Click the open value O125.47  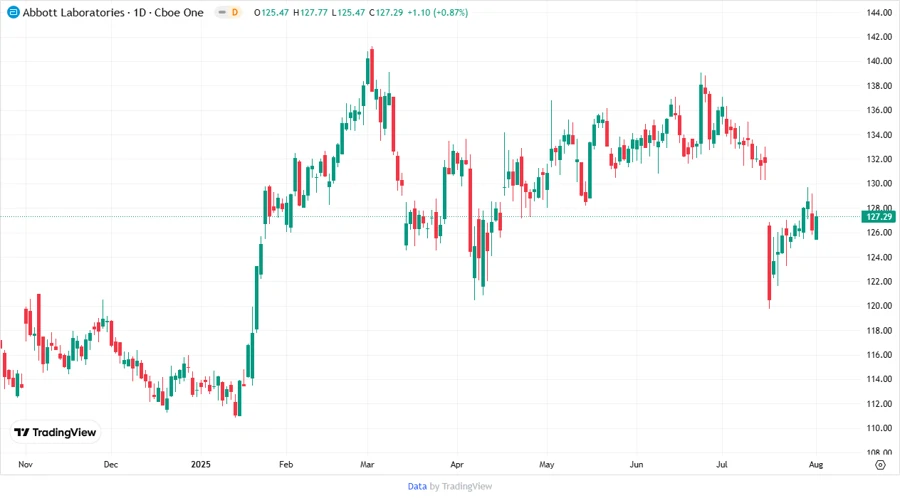tap(271, 12)
